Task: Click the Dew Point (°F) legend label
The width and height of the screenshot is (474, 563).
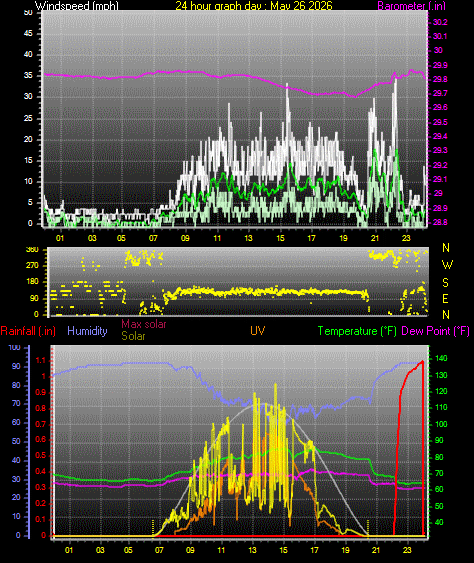Action: pyautogui.click(x=436, y=331)
